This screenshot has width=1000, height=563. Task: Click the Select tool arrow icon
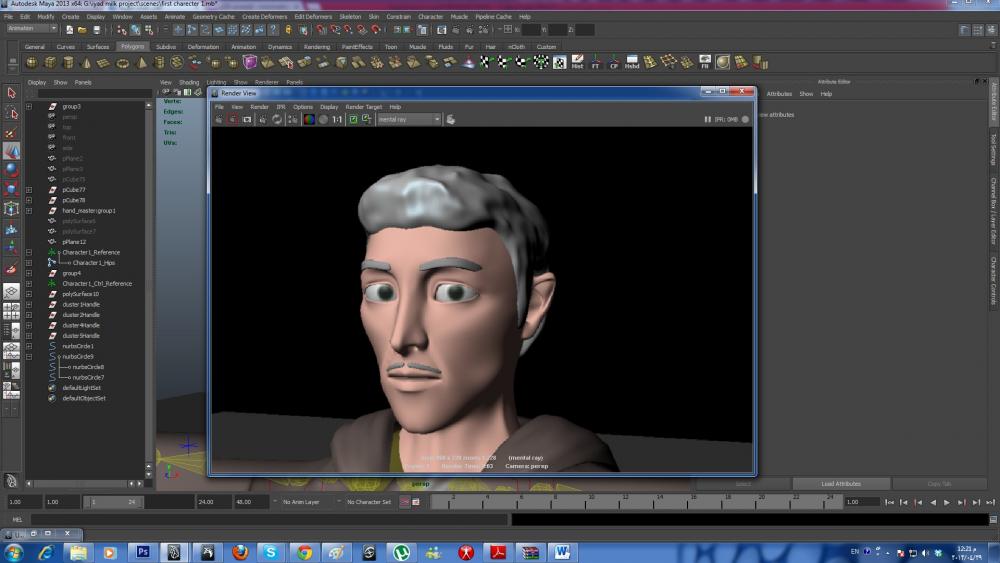click(x=11, y=93)
